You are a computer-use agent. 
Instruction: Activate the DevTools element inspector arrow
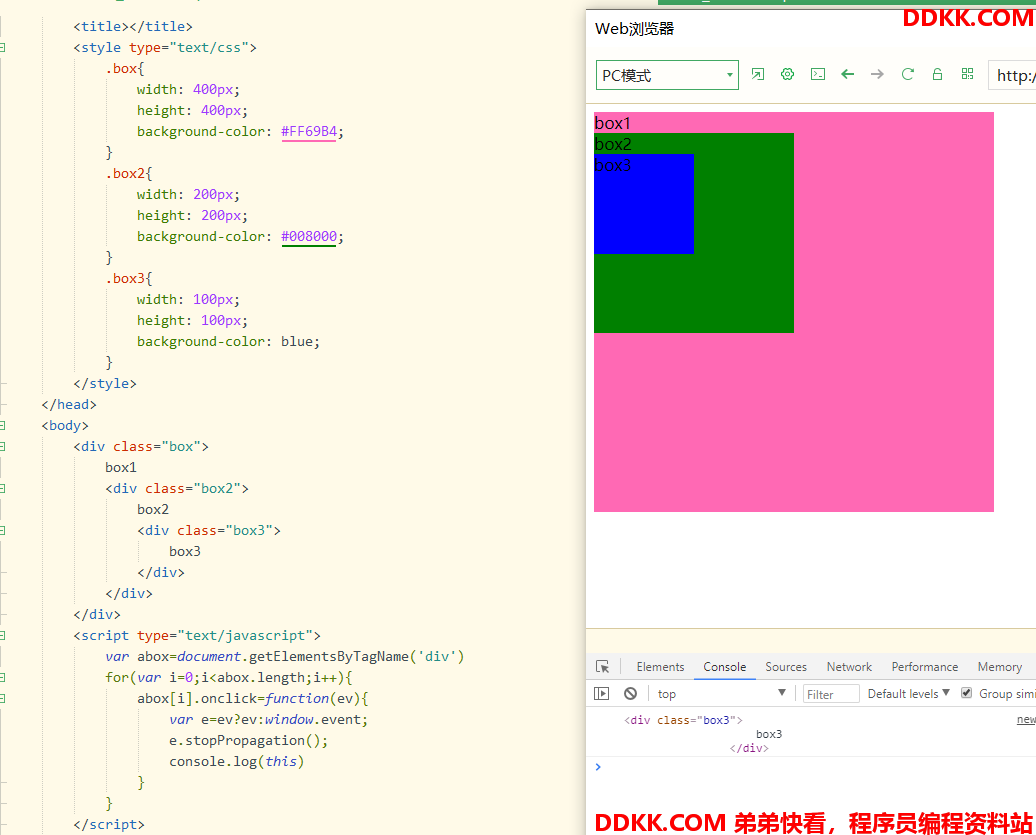click(x=603, y=667)
